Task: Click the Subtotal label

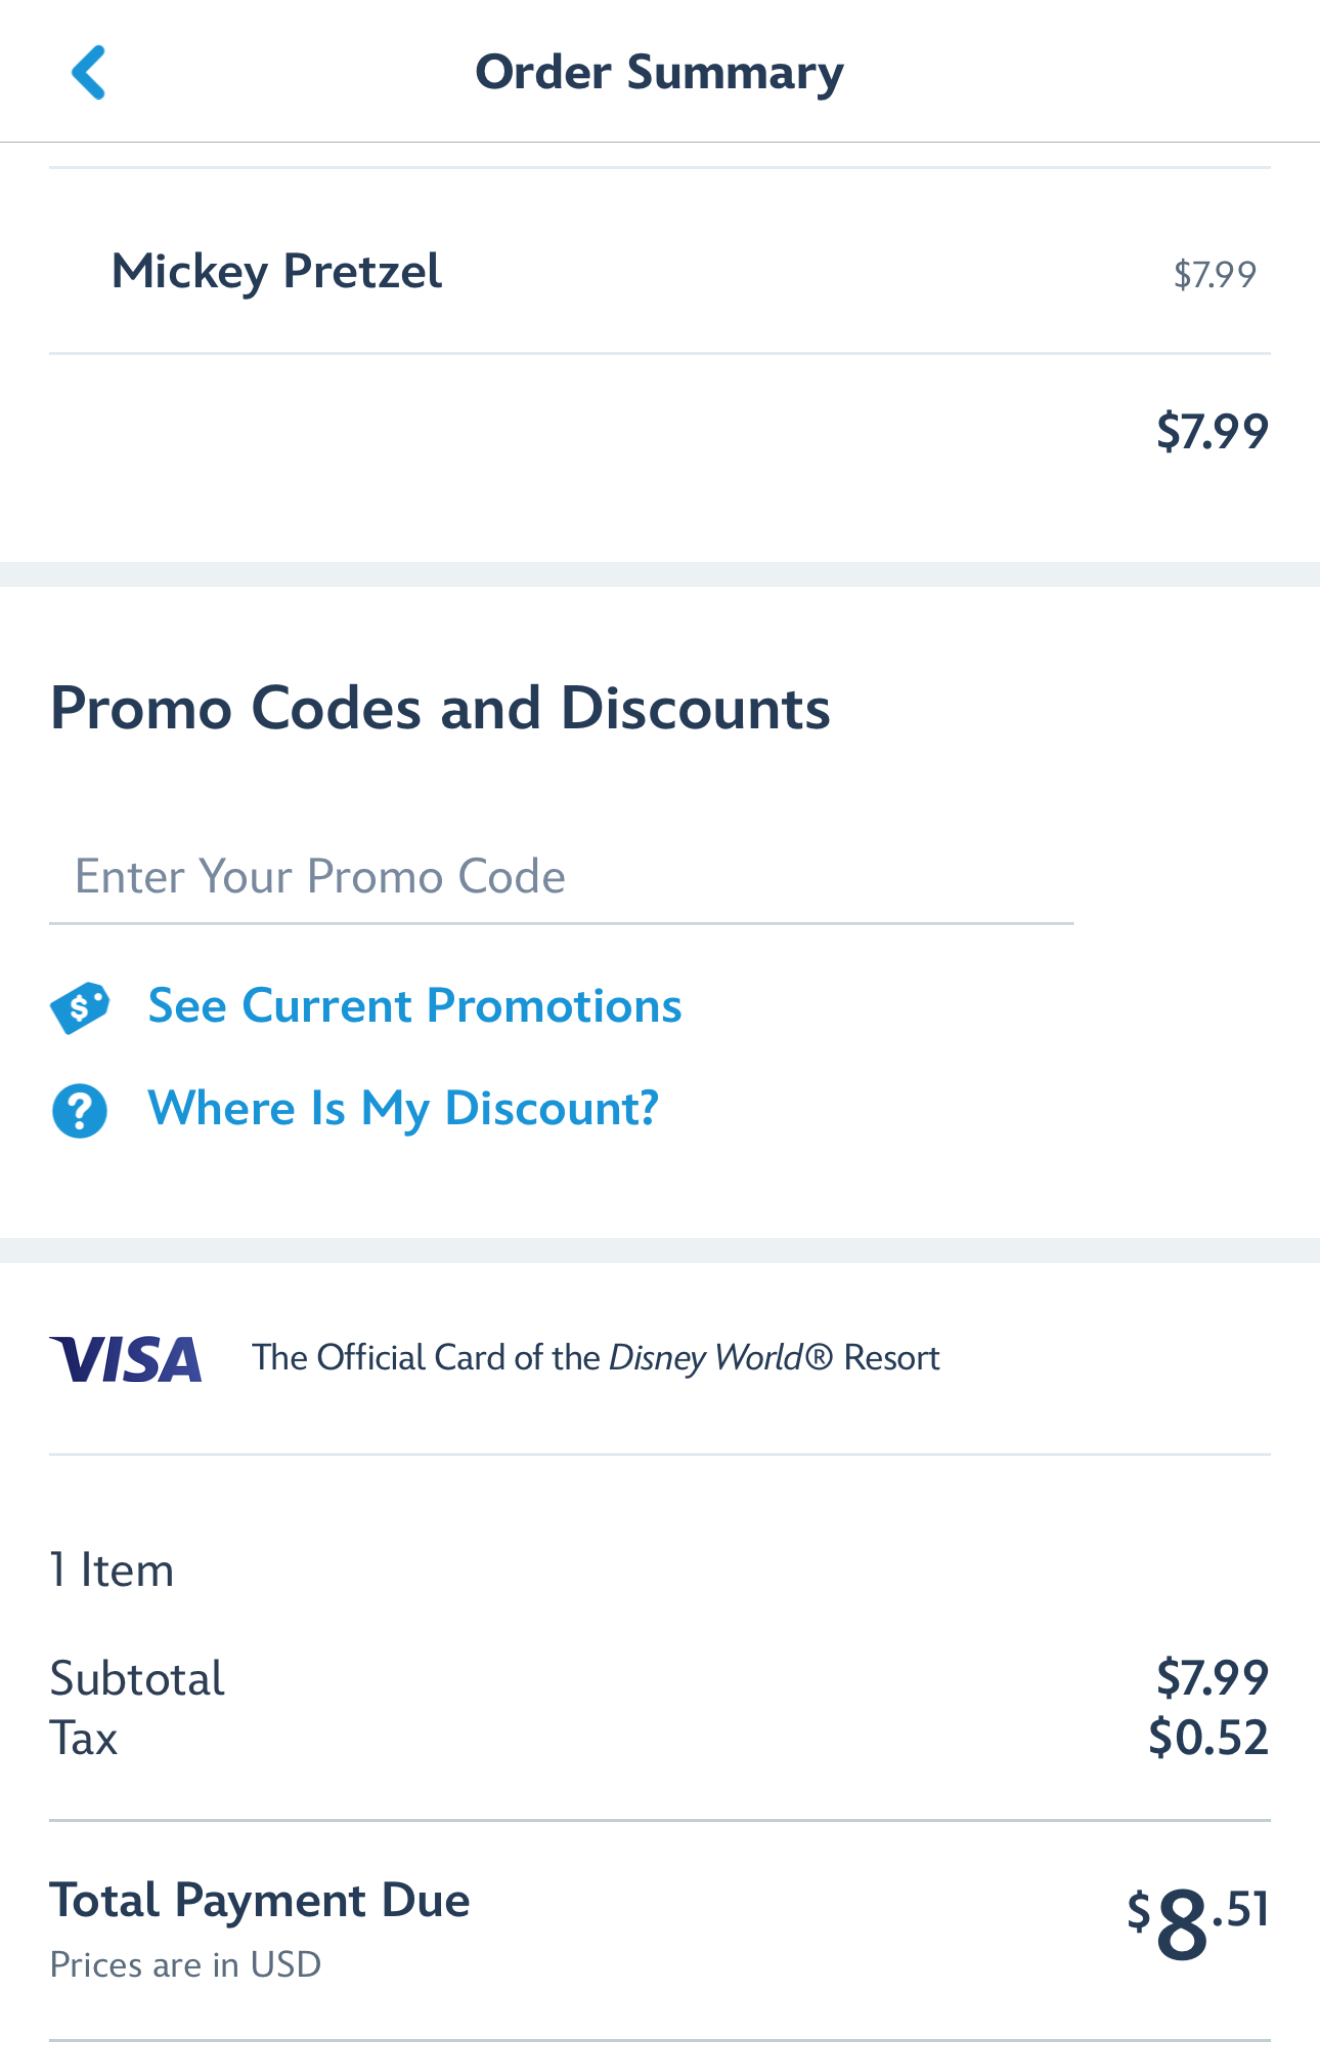Action: [137, 1679]
